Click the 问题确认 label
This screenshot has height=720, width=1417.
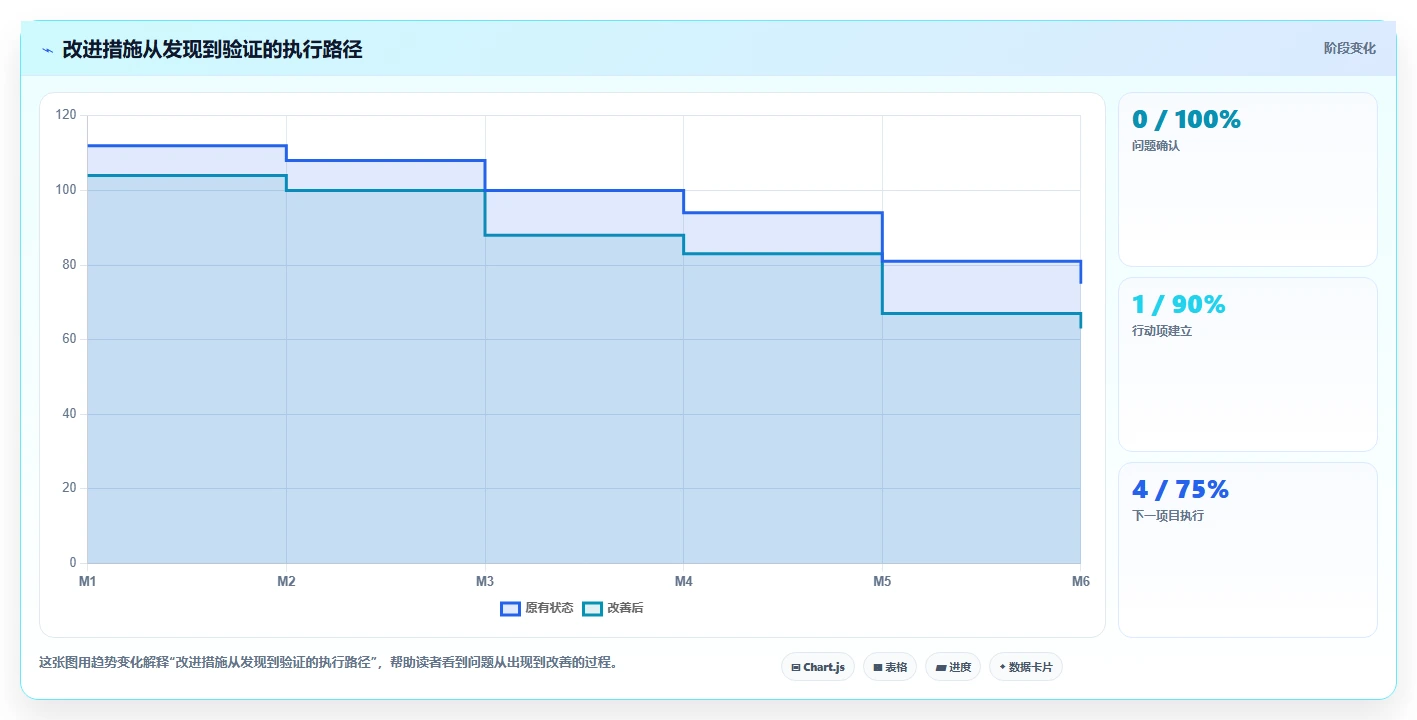pyautogui.click(x=1156, y=146)
